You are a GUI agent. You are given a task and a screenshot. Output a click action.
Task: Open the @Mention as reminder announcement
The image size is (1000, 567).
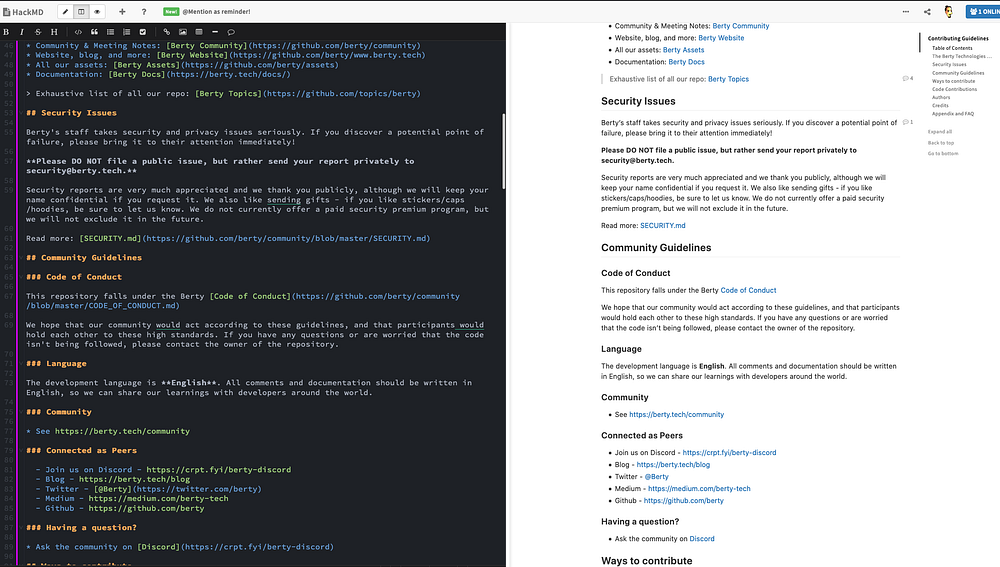[x=216, y=11]
